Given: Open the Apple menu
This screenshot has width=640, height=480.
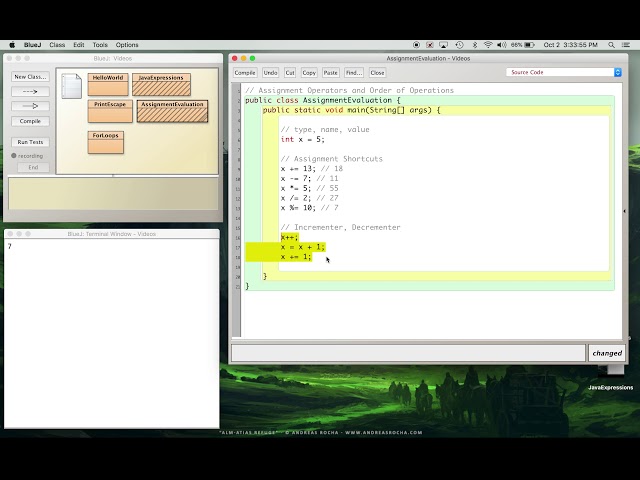Looking at the screenshot, I should (x=12, y=45).
